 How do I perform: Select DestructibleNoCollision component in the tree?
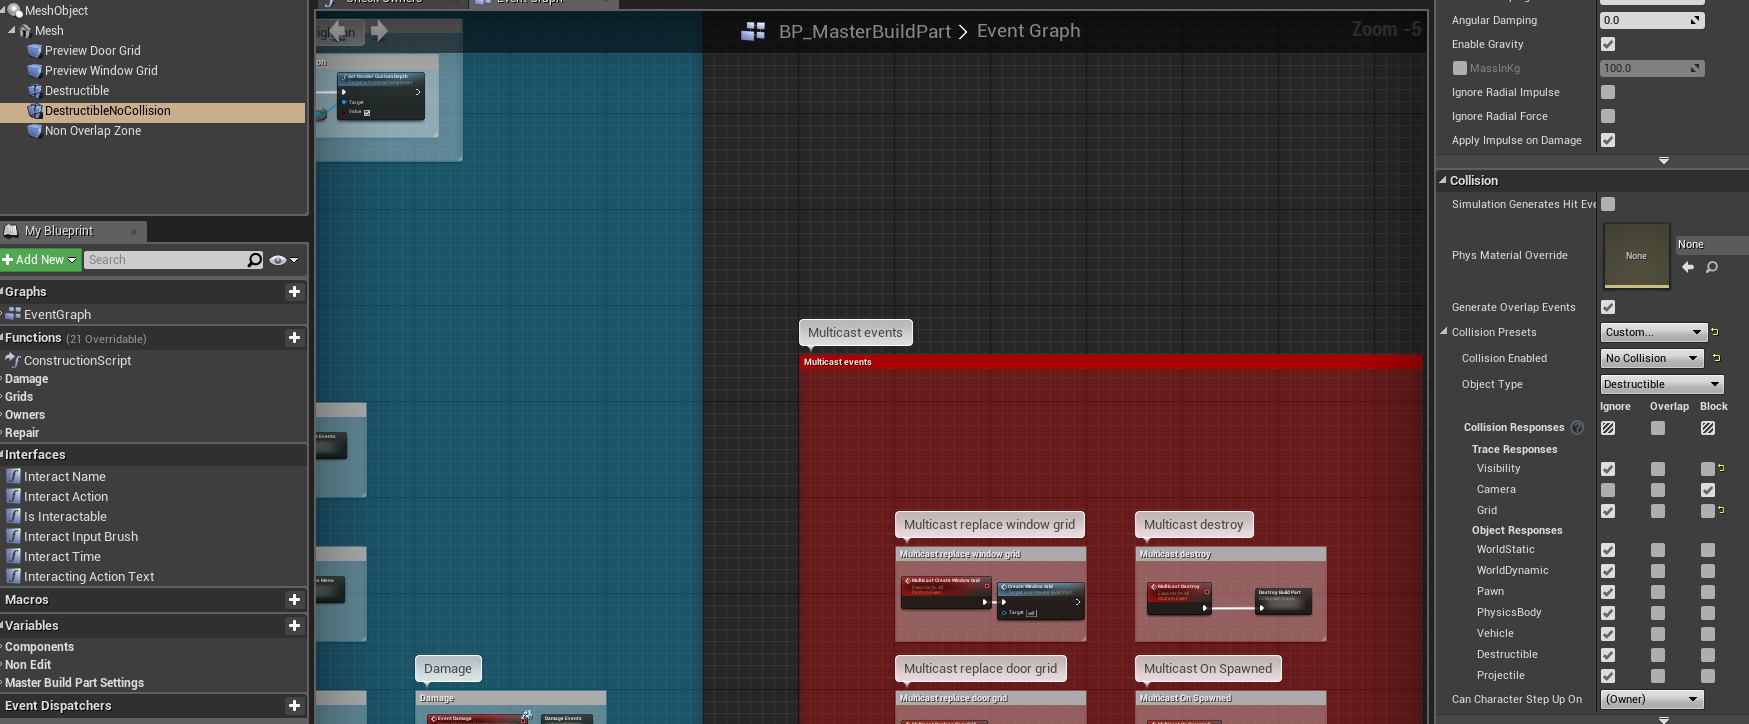[x=107, y=111]
